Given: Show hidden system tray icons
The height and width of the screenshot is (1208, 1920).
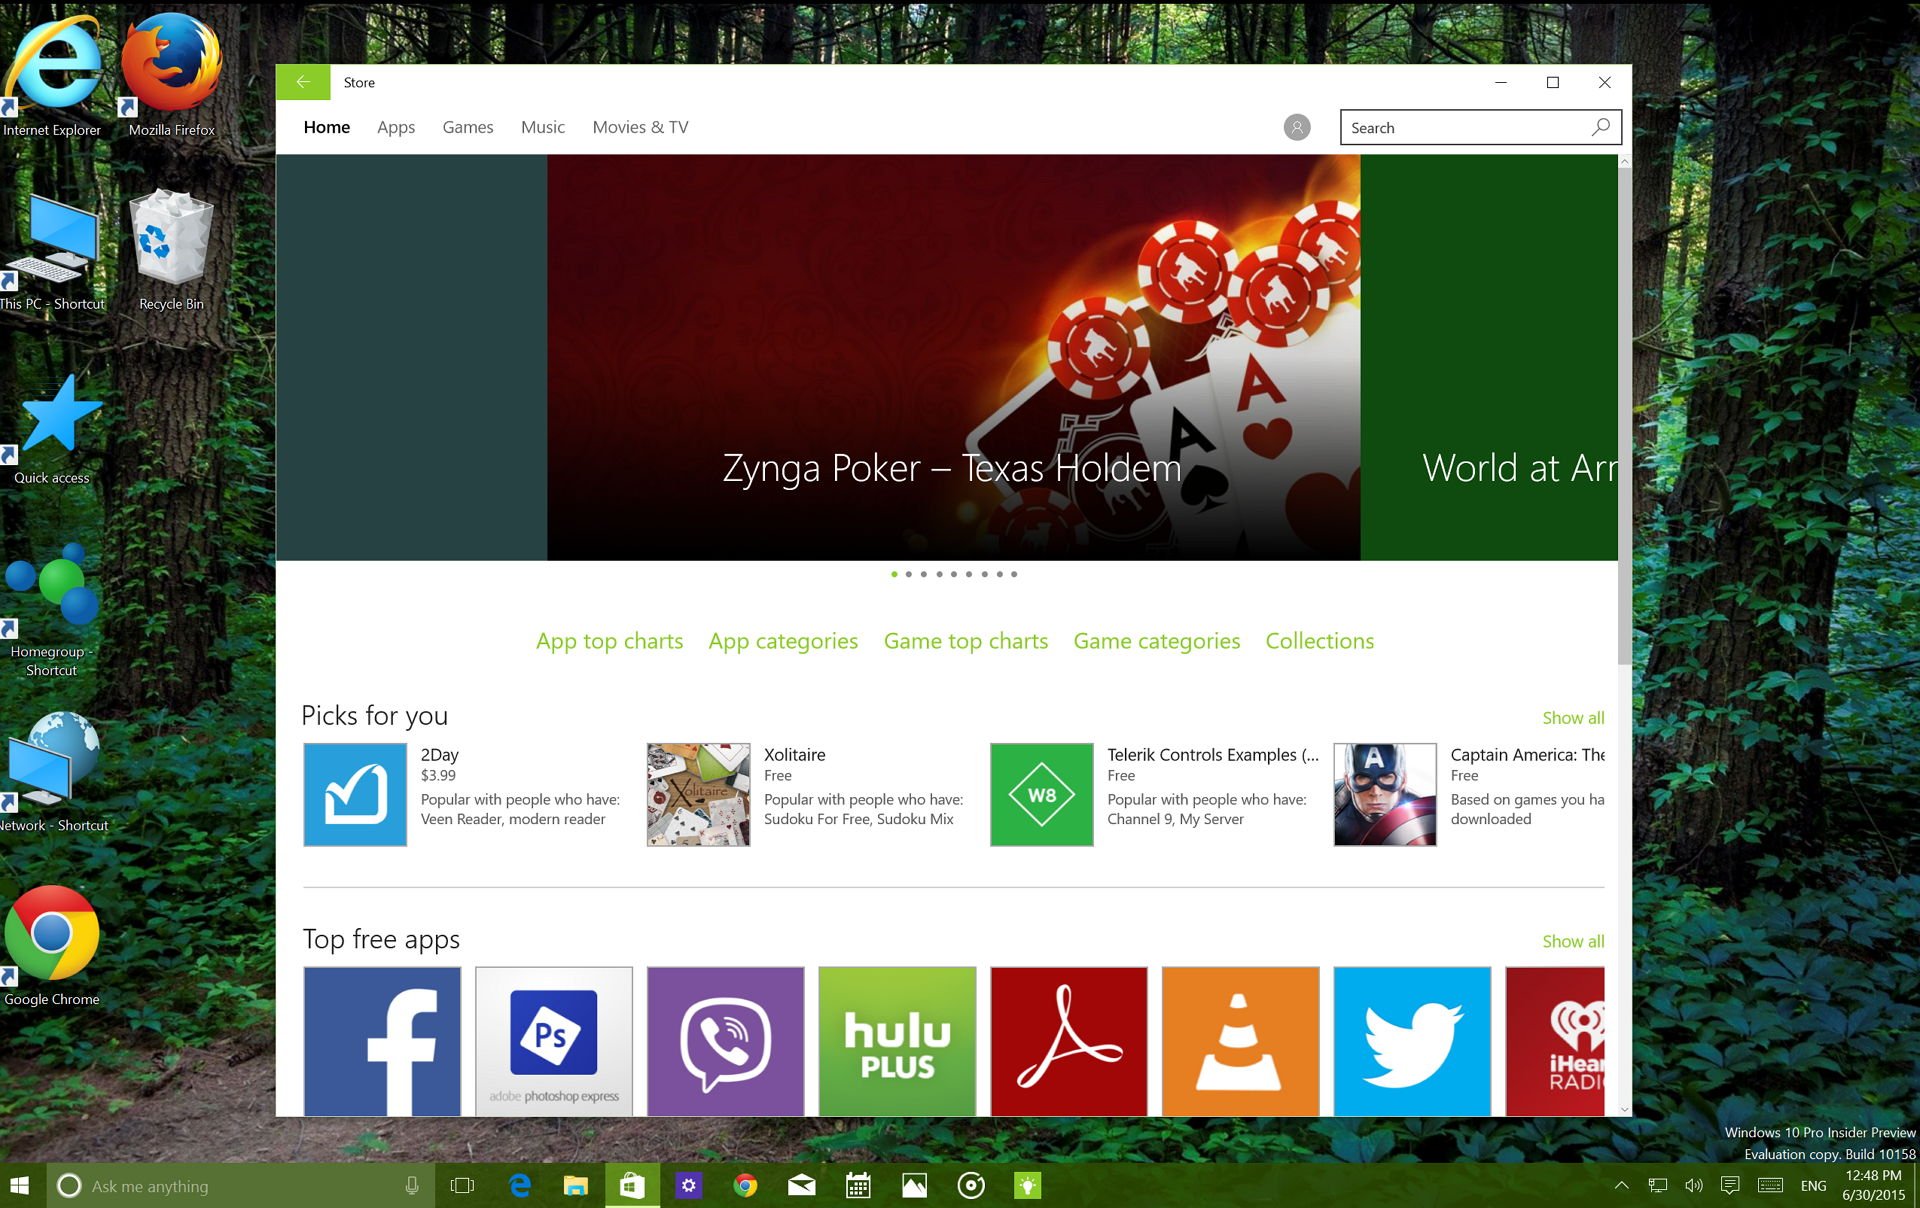Looking at the screenshot, I should [x=1621, y=1186].
